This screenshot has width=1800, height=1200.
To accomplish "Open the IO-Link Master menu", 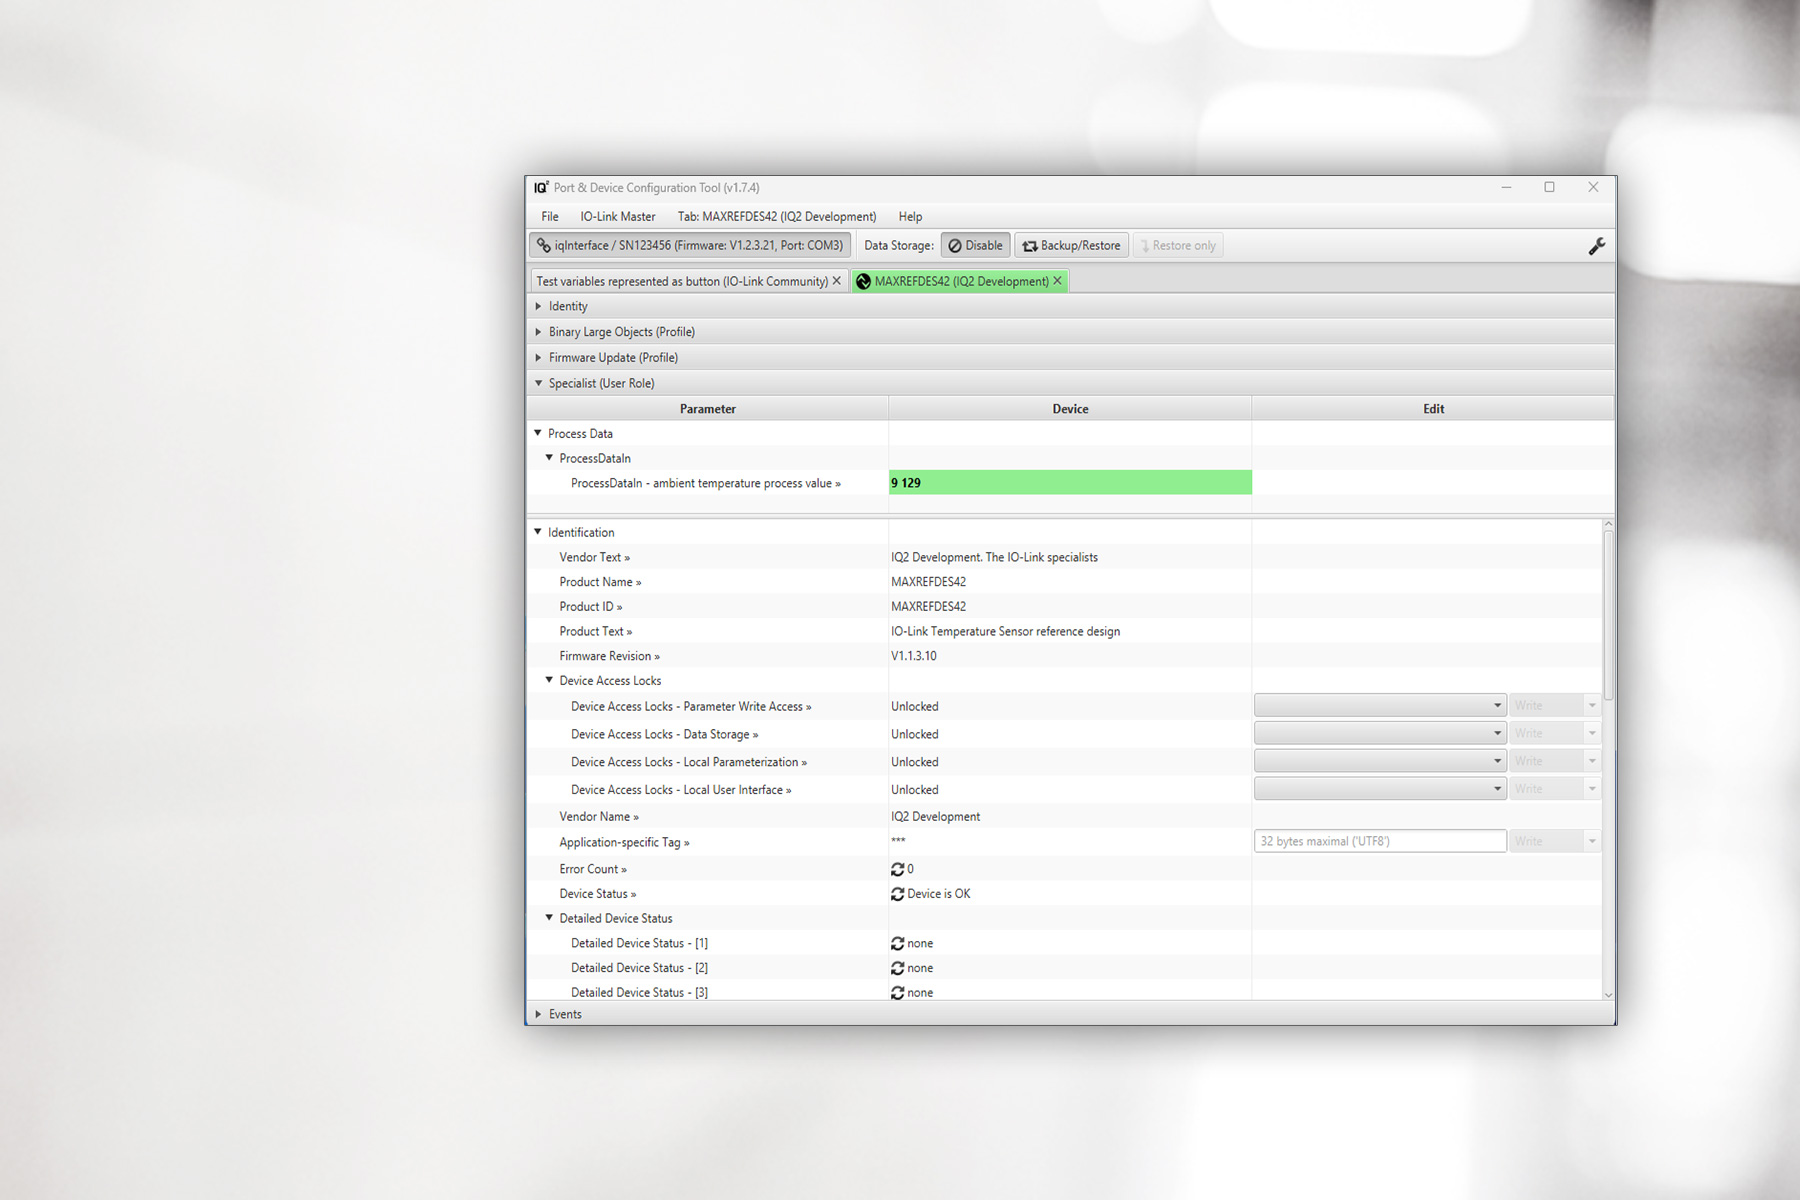I will (617, 216).
